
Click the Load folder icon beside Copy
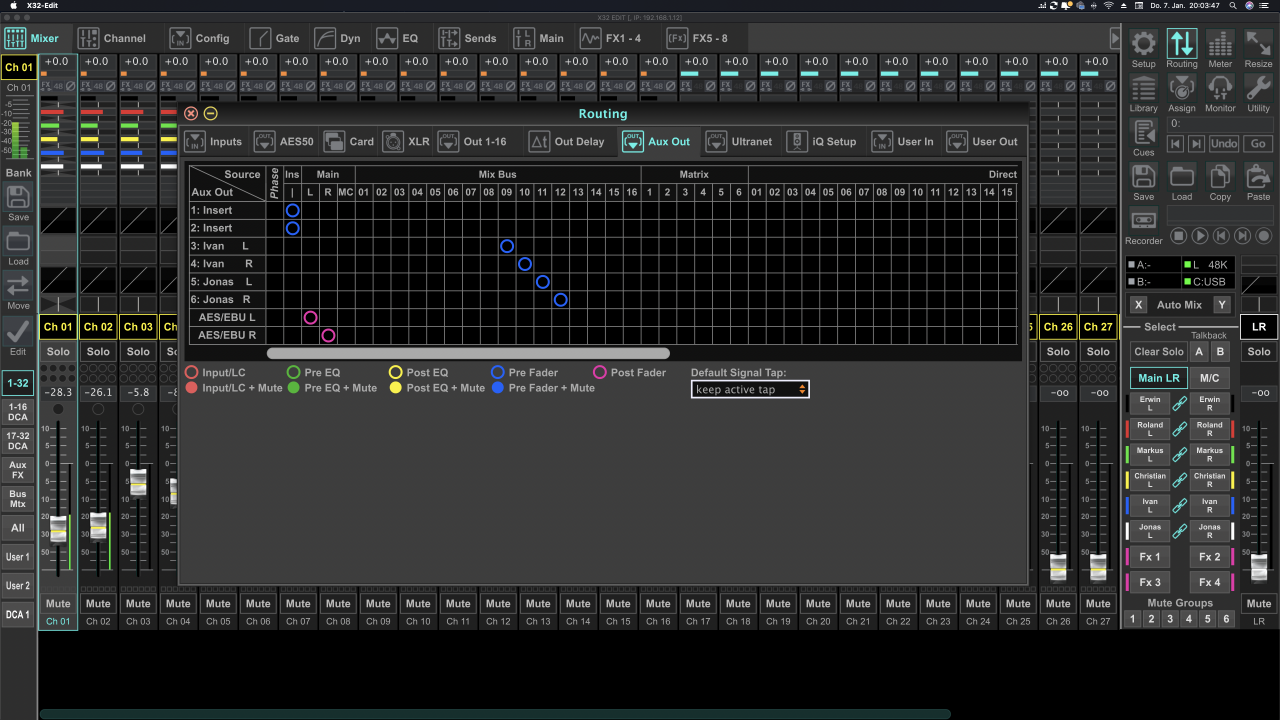(1181, 176)
